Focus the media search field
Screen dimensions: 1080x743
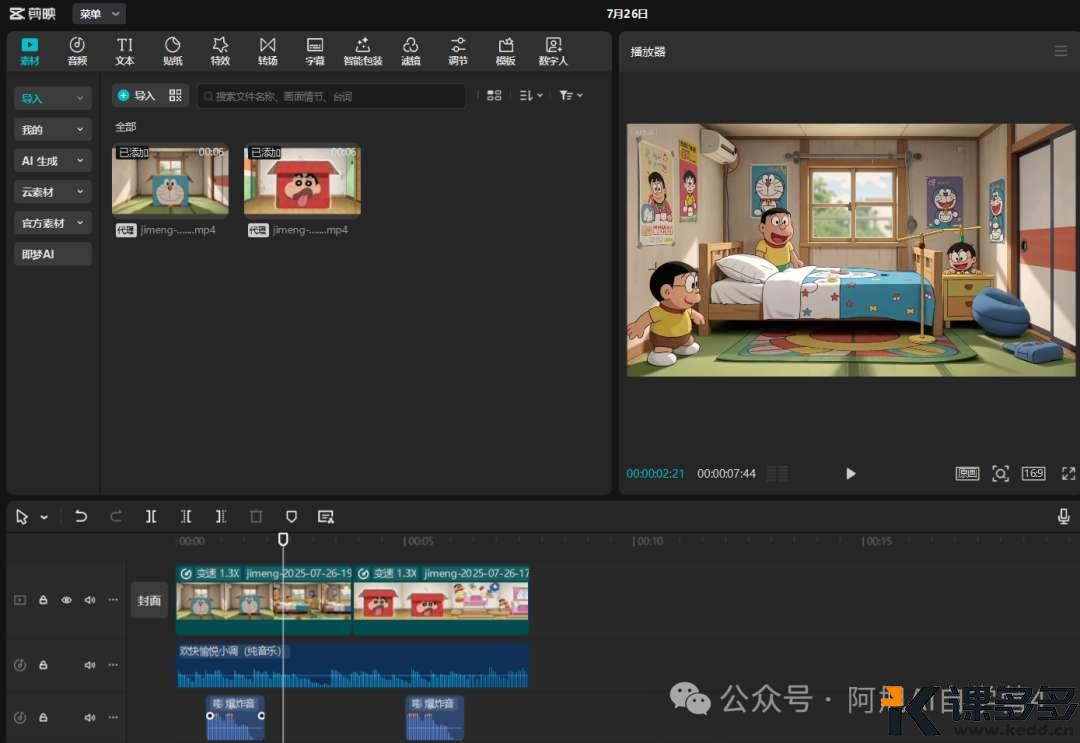(331, 96)
